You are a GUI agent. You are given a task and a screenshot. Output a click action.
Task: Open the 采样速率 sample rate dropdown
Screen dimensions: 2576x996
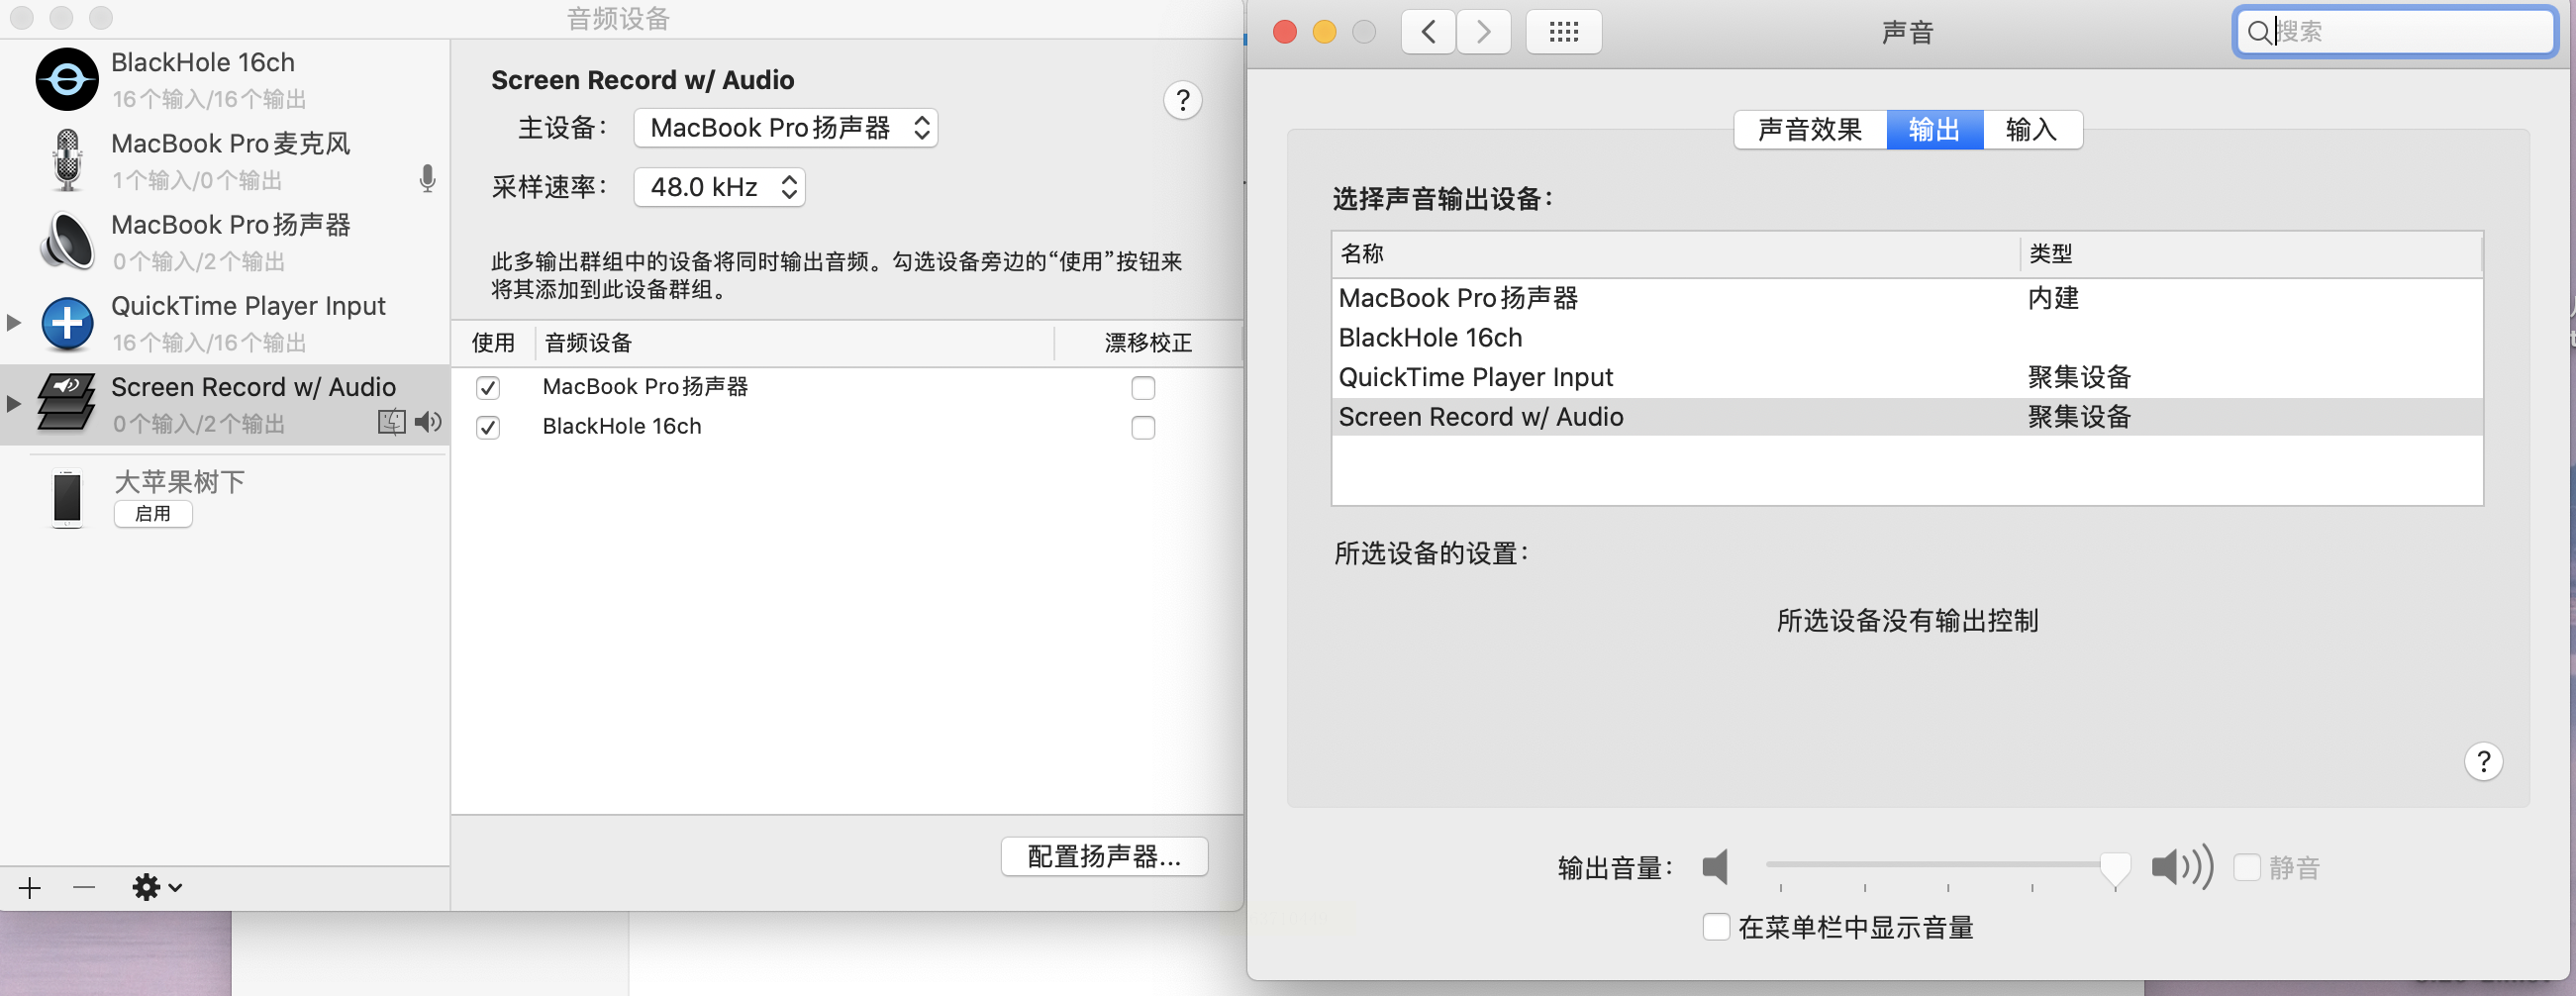click(x=719, y=187)
